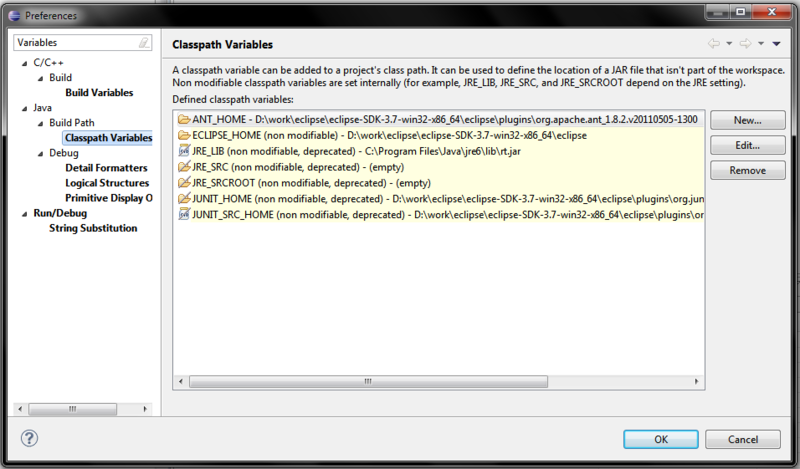Select the JUNIT_HOME row text

[447, 199]
